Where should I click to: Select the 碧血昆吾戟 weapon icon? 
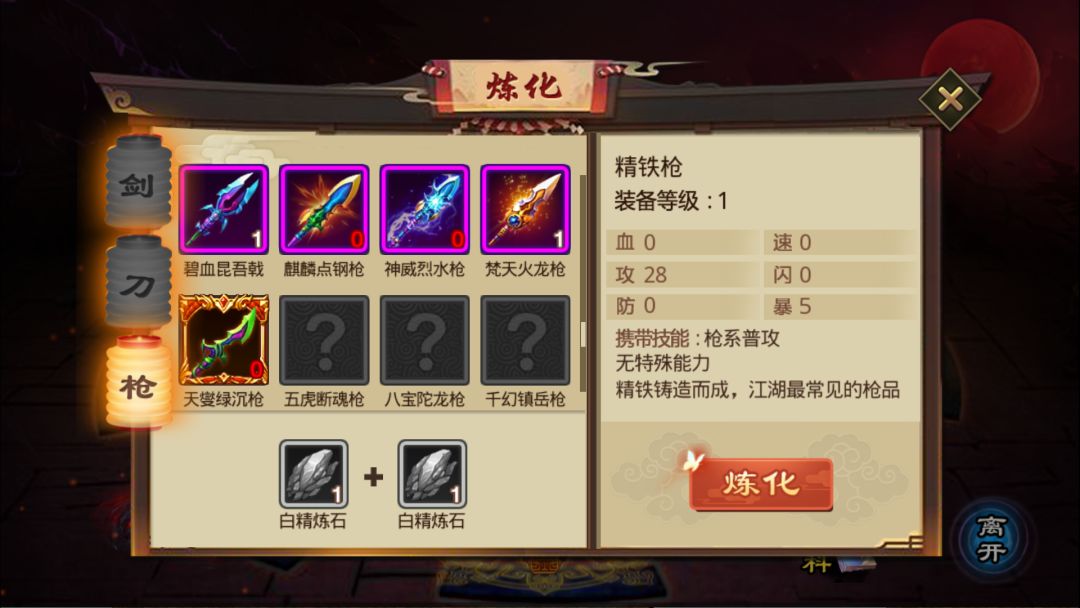pyautogui.click(x=224, y=209)
